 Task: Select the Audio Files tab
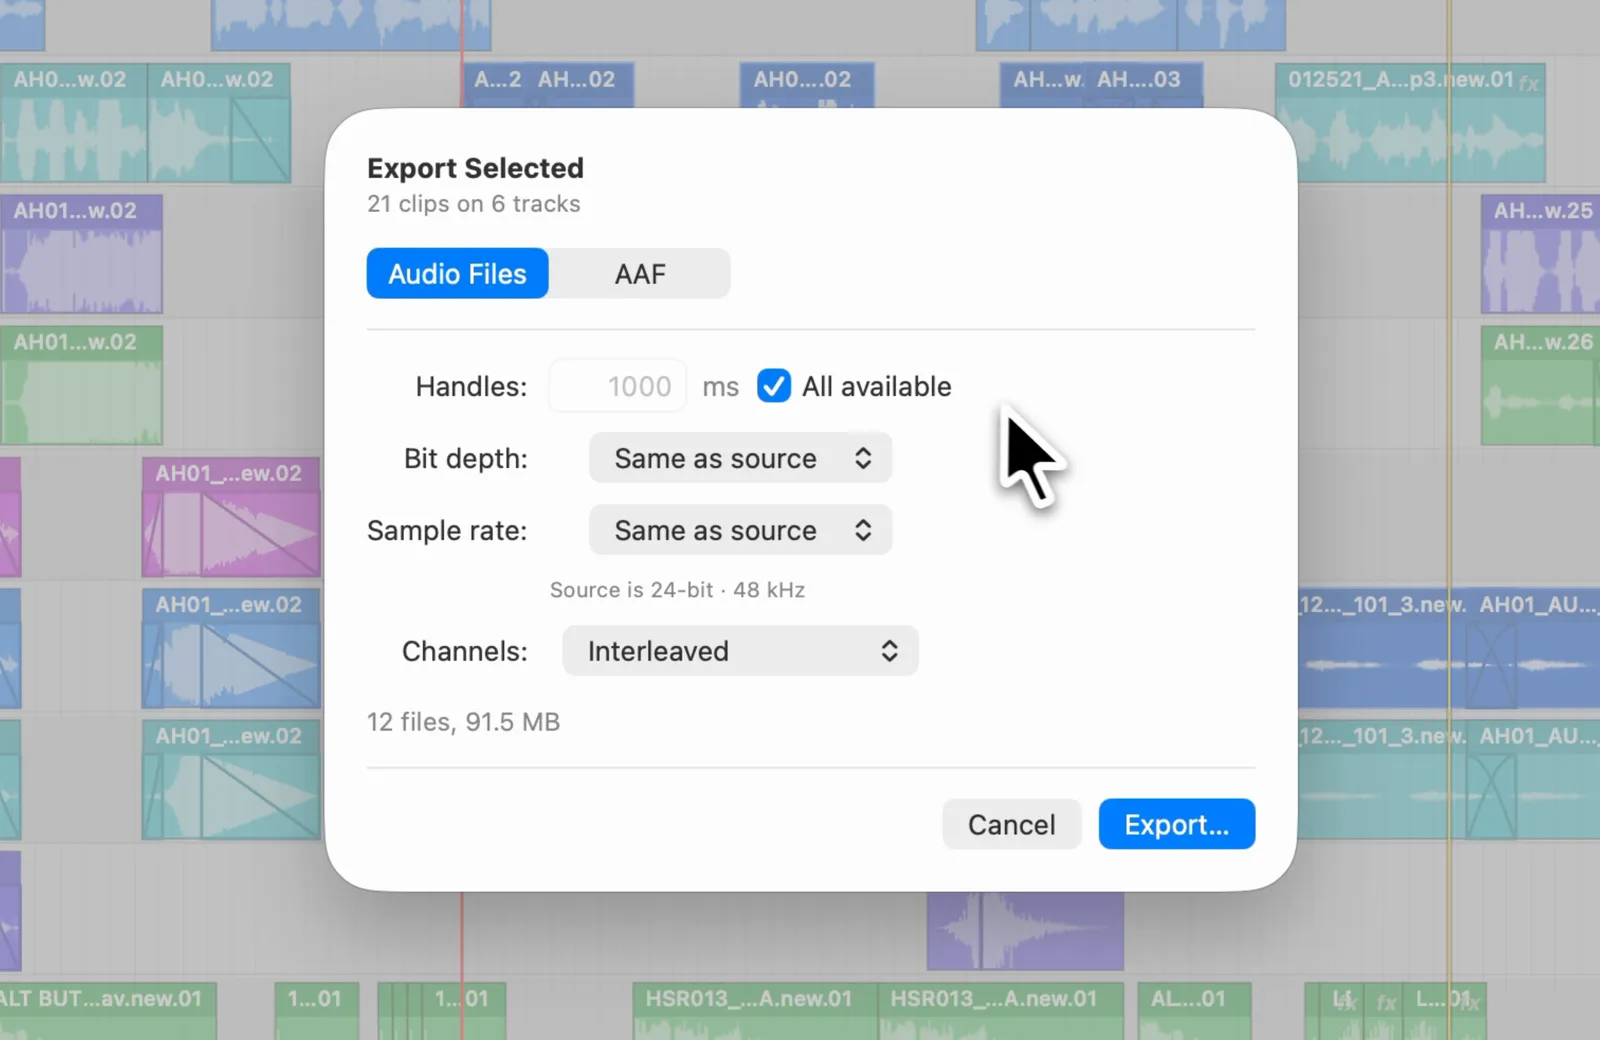pos(457,273)
